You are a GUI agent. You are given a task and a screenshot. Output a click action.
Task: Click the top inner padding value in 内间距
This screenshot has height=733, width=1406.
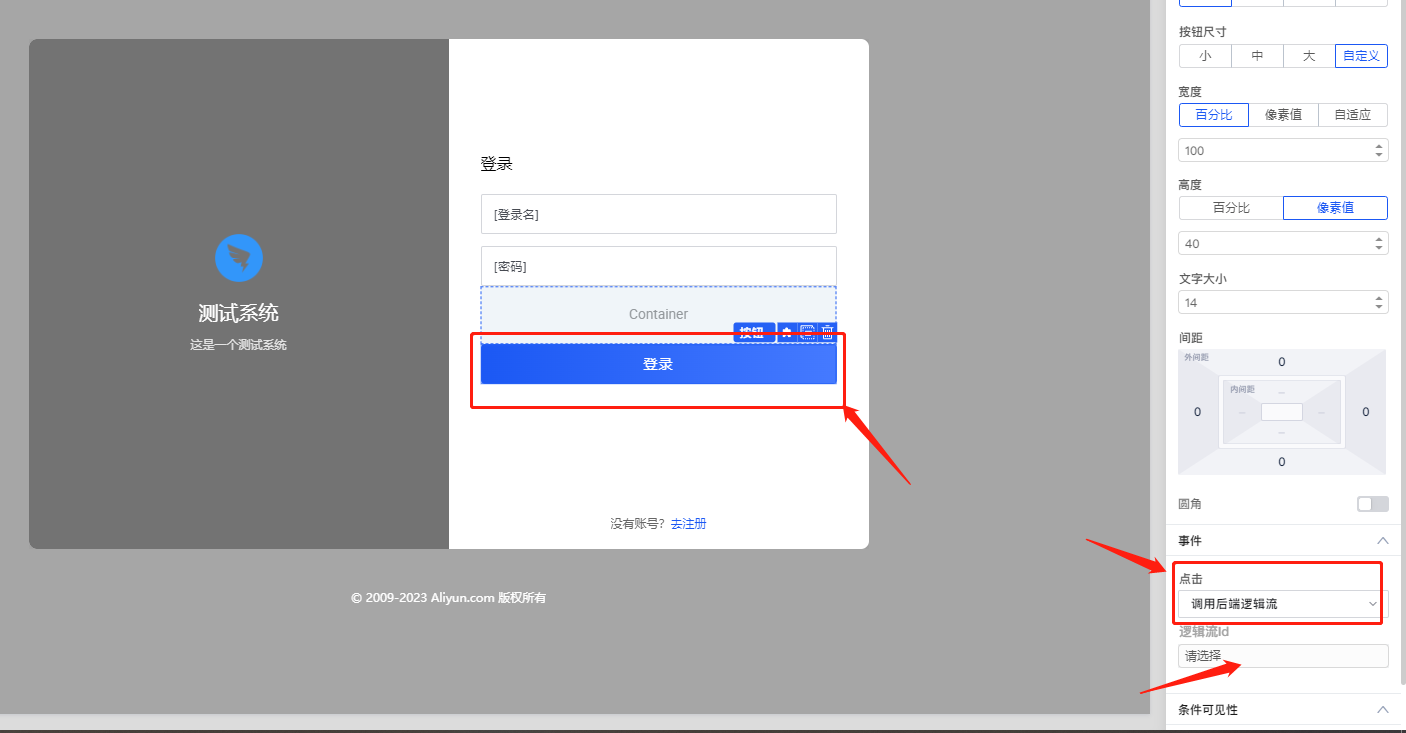coord(1282,393)
